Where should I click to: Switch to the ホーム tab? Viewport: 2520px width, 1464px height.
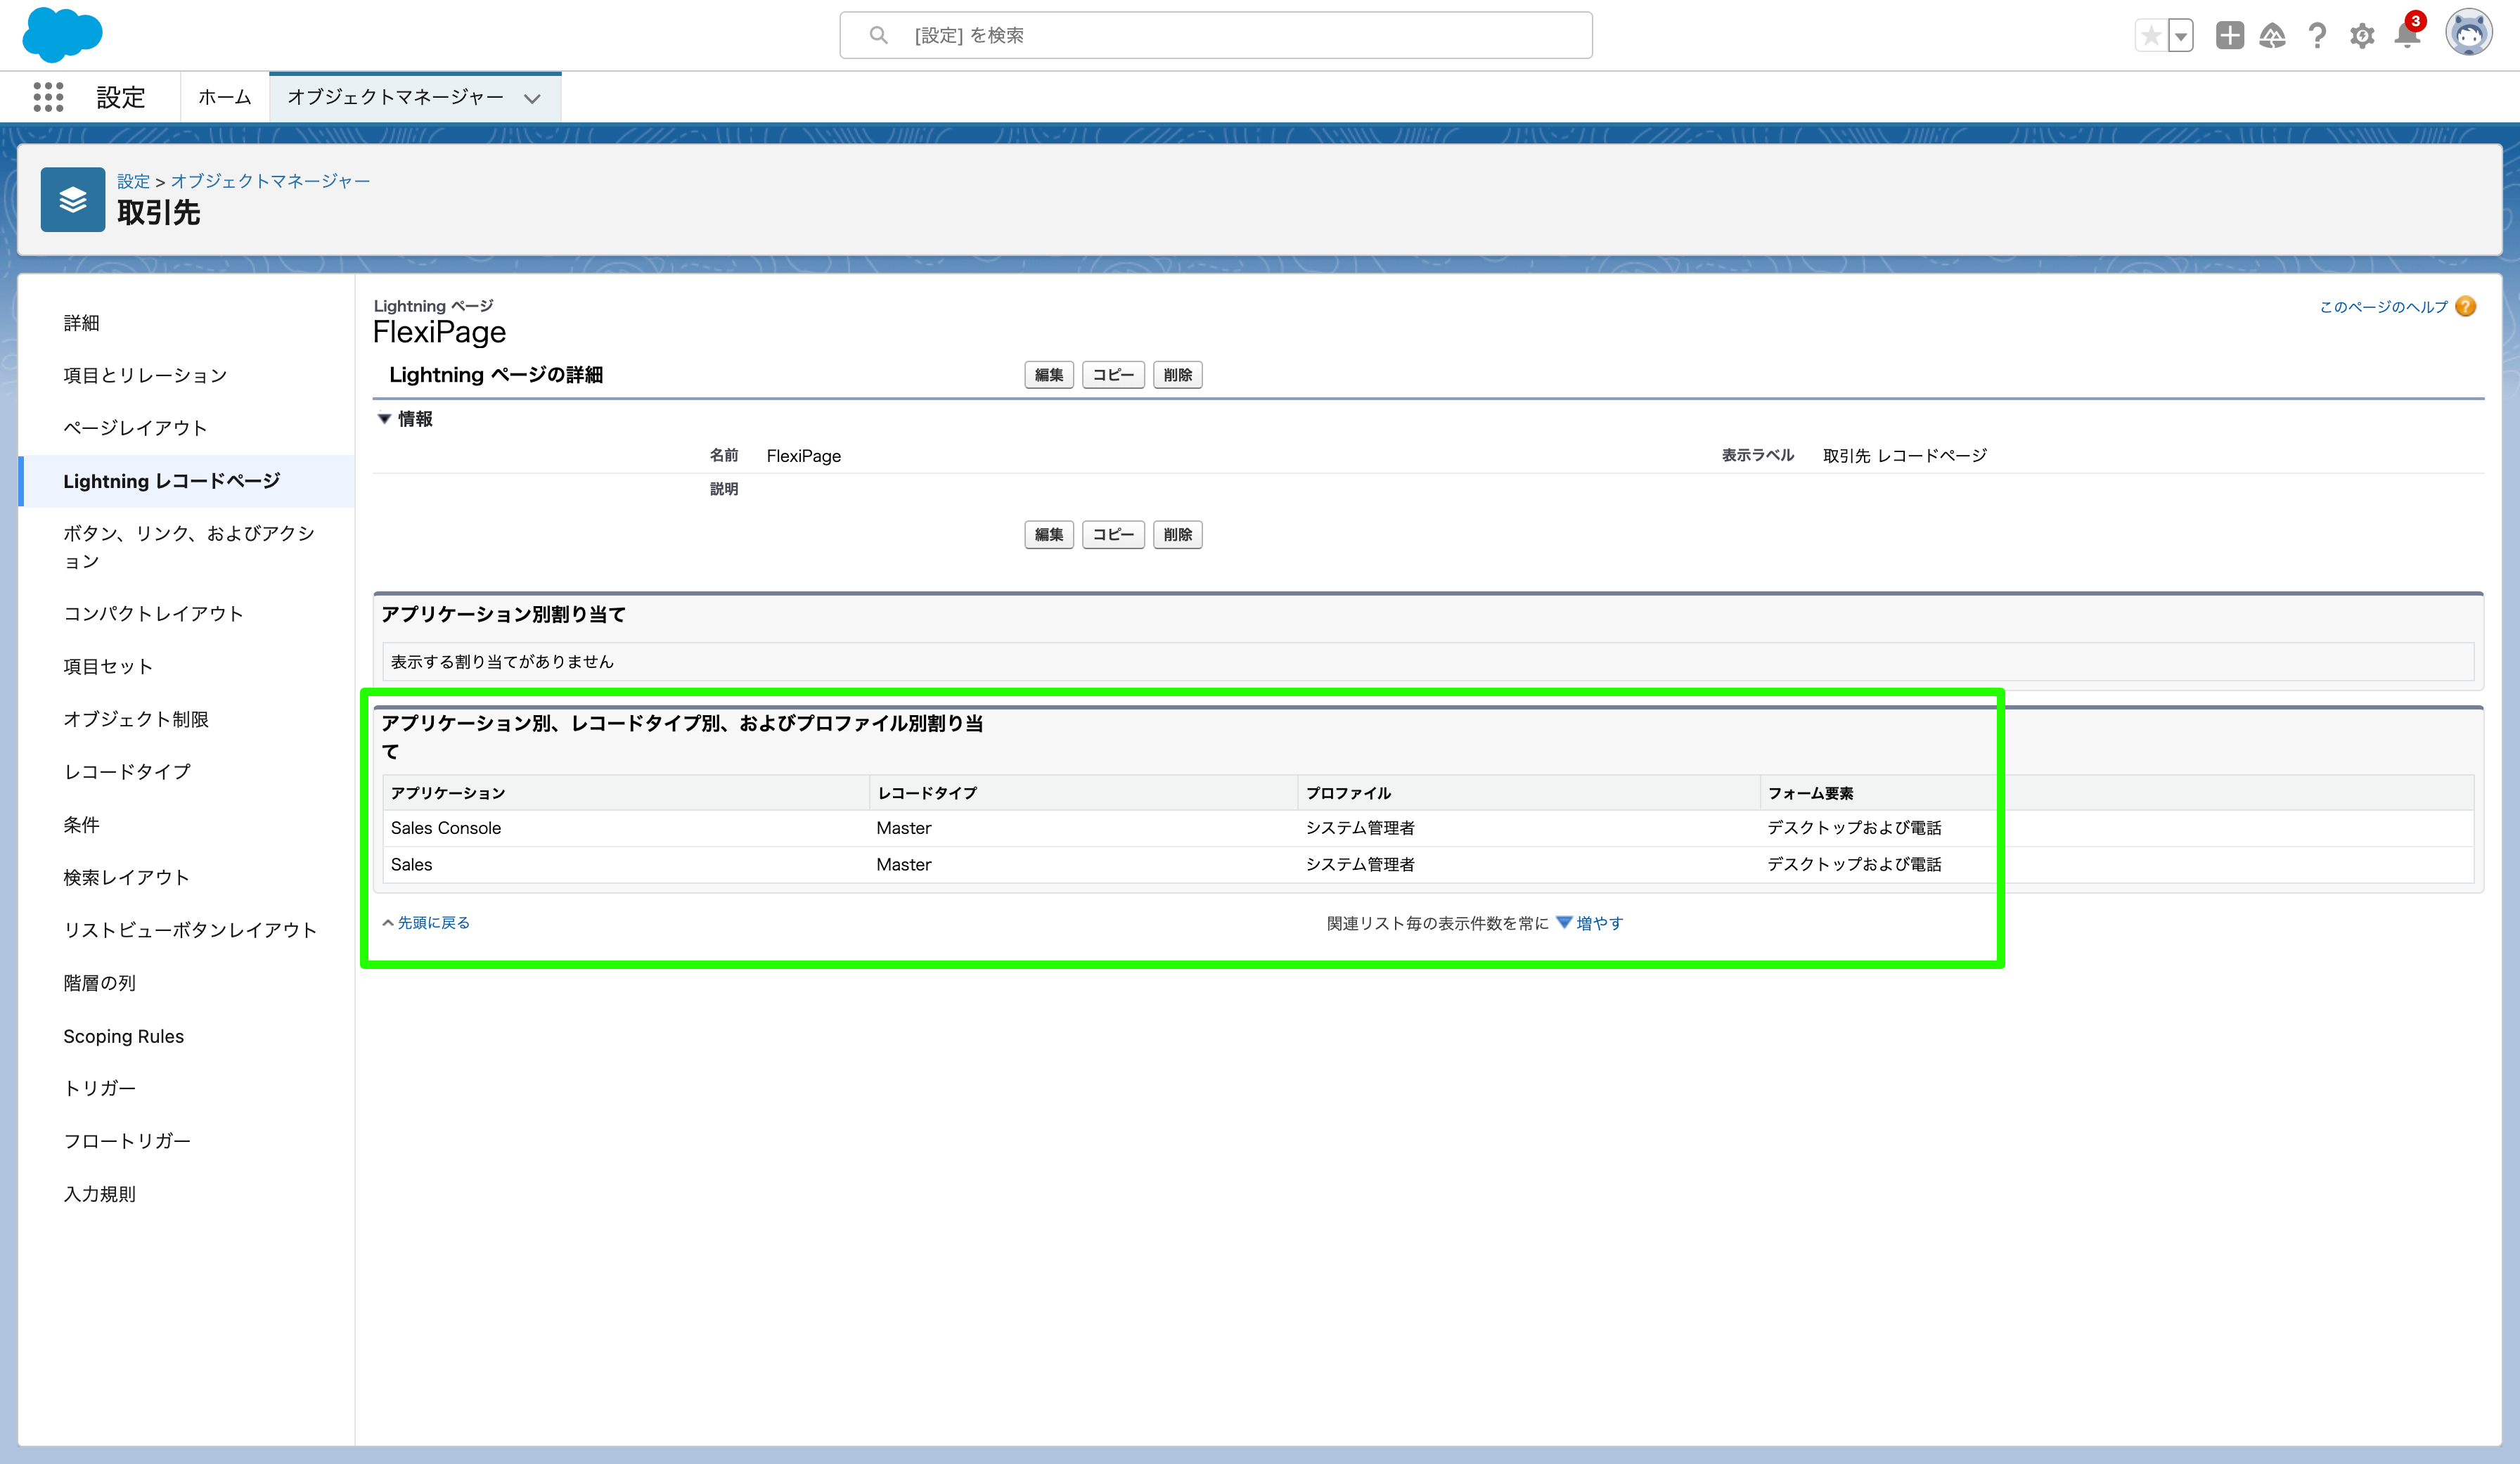pos(224,97)
